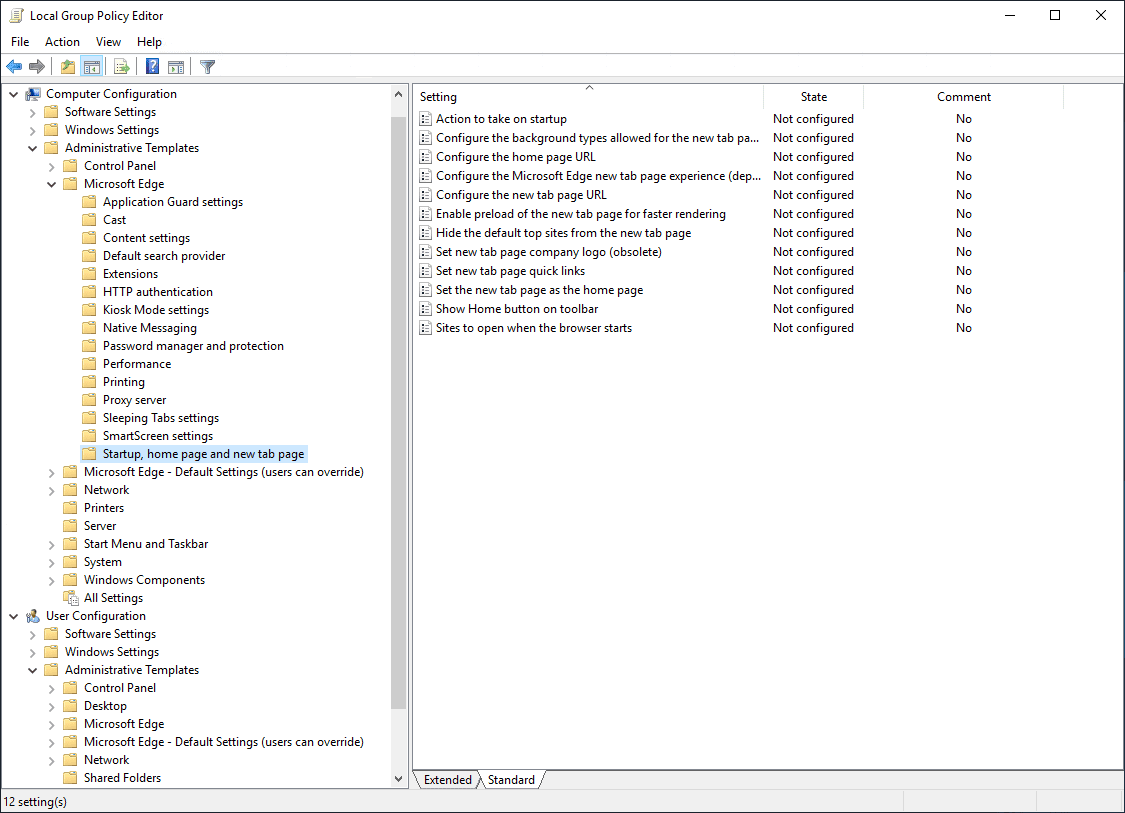Select Set new tab page company logo (obsolete)
The height and width of the screenshot is (813, 1125).
coord(548,252)
